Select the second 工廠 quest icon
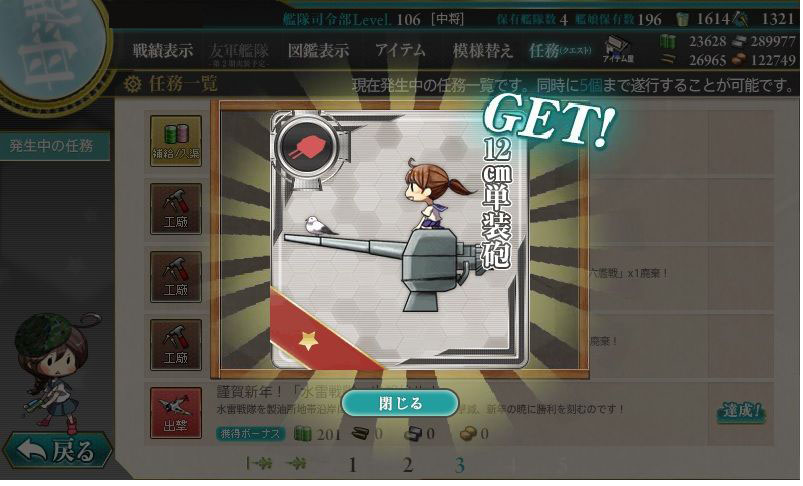 pyautogui.click(x=176, y=277)
